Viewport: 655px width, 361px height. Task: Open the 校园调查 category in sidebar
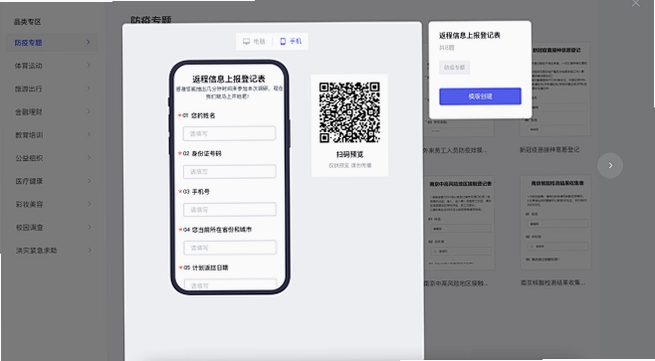pos(53,227)
